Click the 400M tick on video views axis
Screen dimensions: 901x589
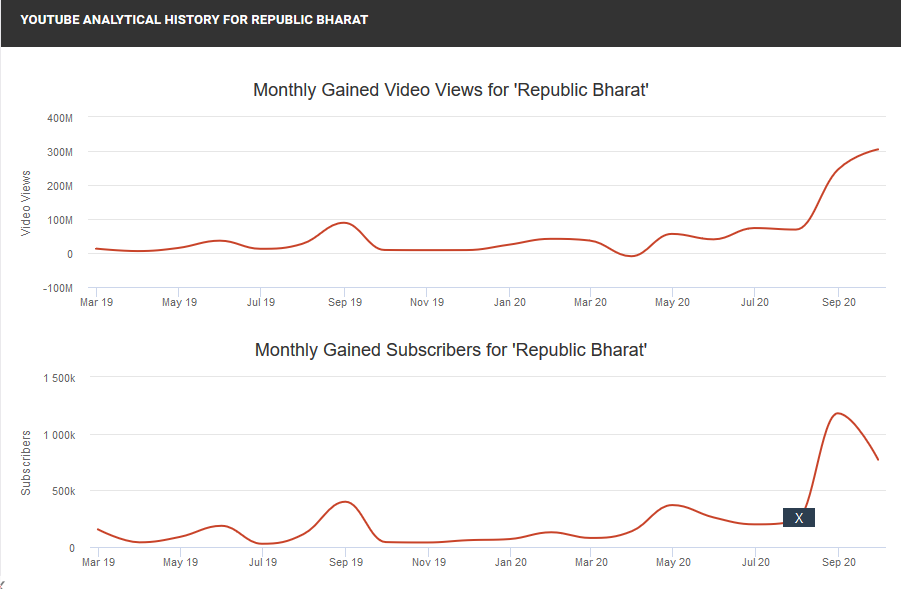tap(60, 118)
